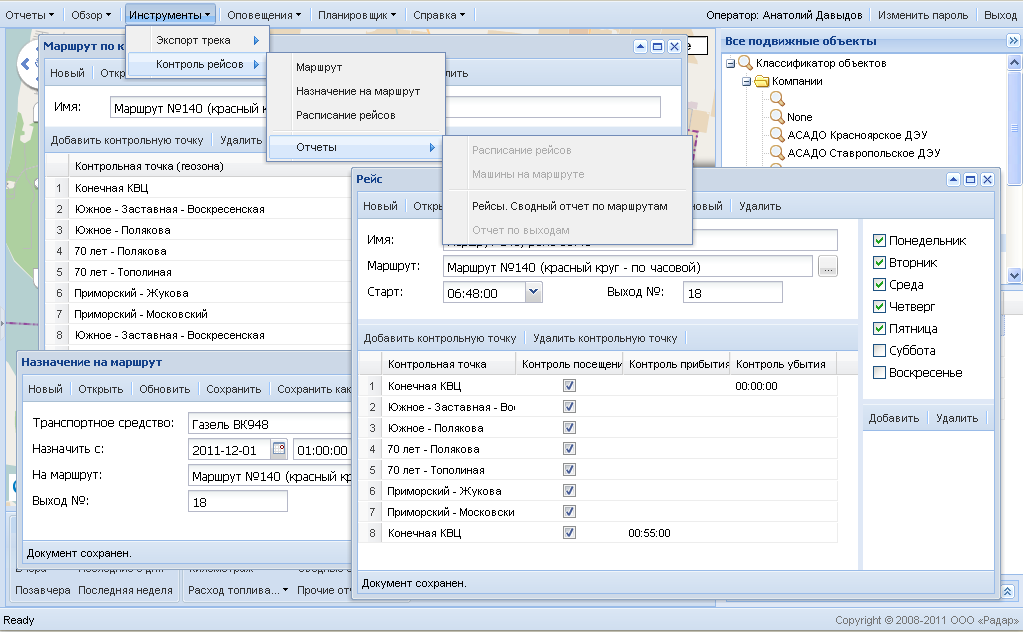Choose Расписание рейсов under Контроль рейсов
The height and width of the screenshot is (632, 1023).
(356, 115)
